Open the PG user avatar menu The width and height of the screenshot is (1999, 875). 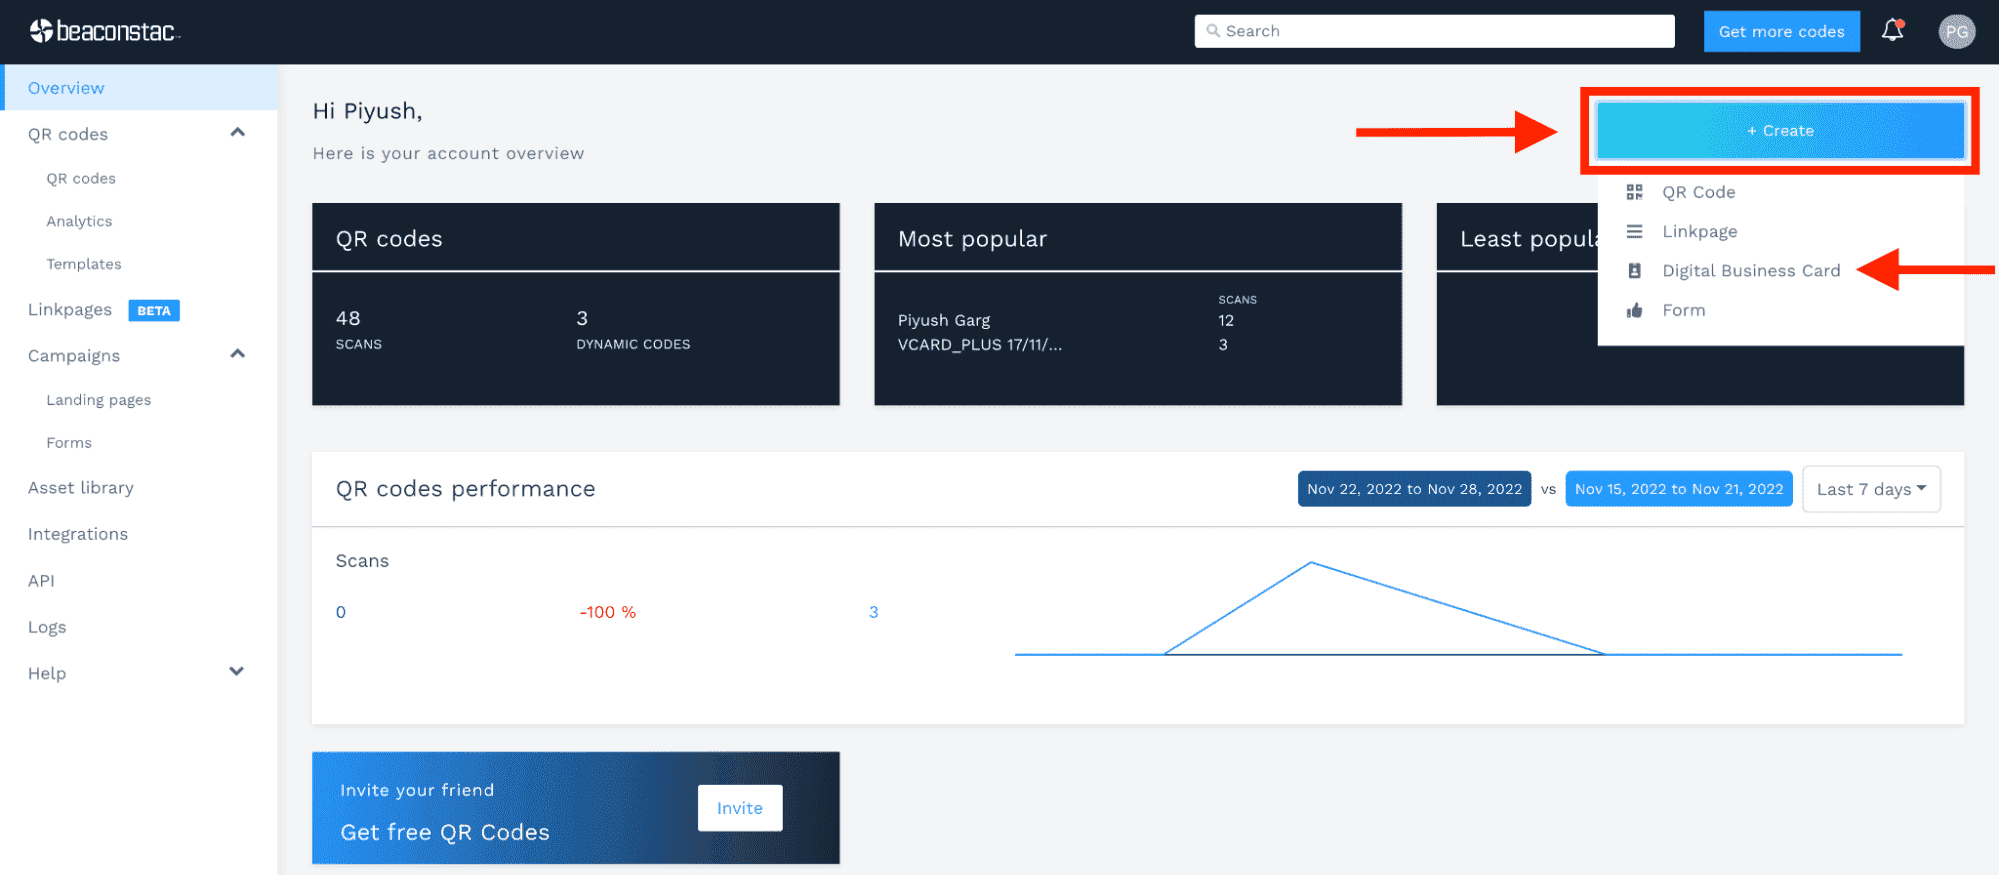click(x=1956, y=31)
